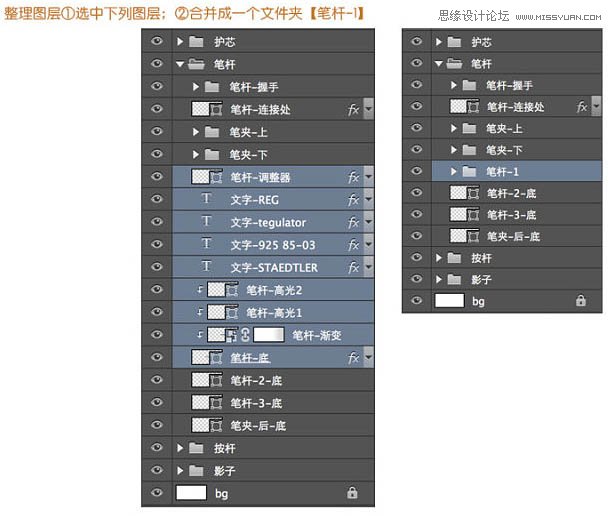
Task: Select the 按杆 group name in left panel
Action: (224, 448)
